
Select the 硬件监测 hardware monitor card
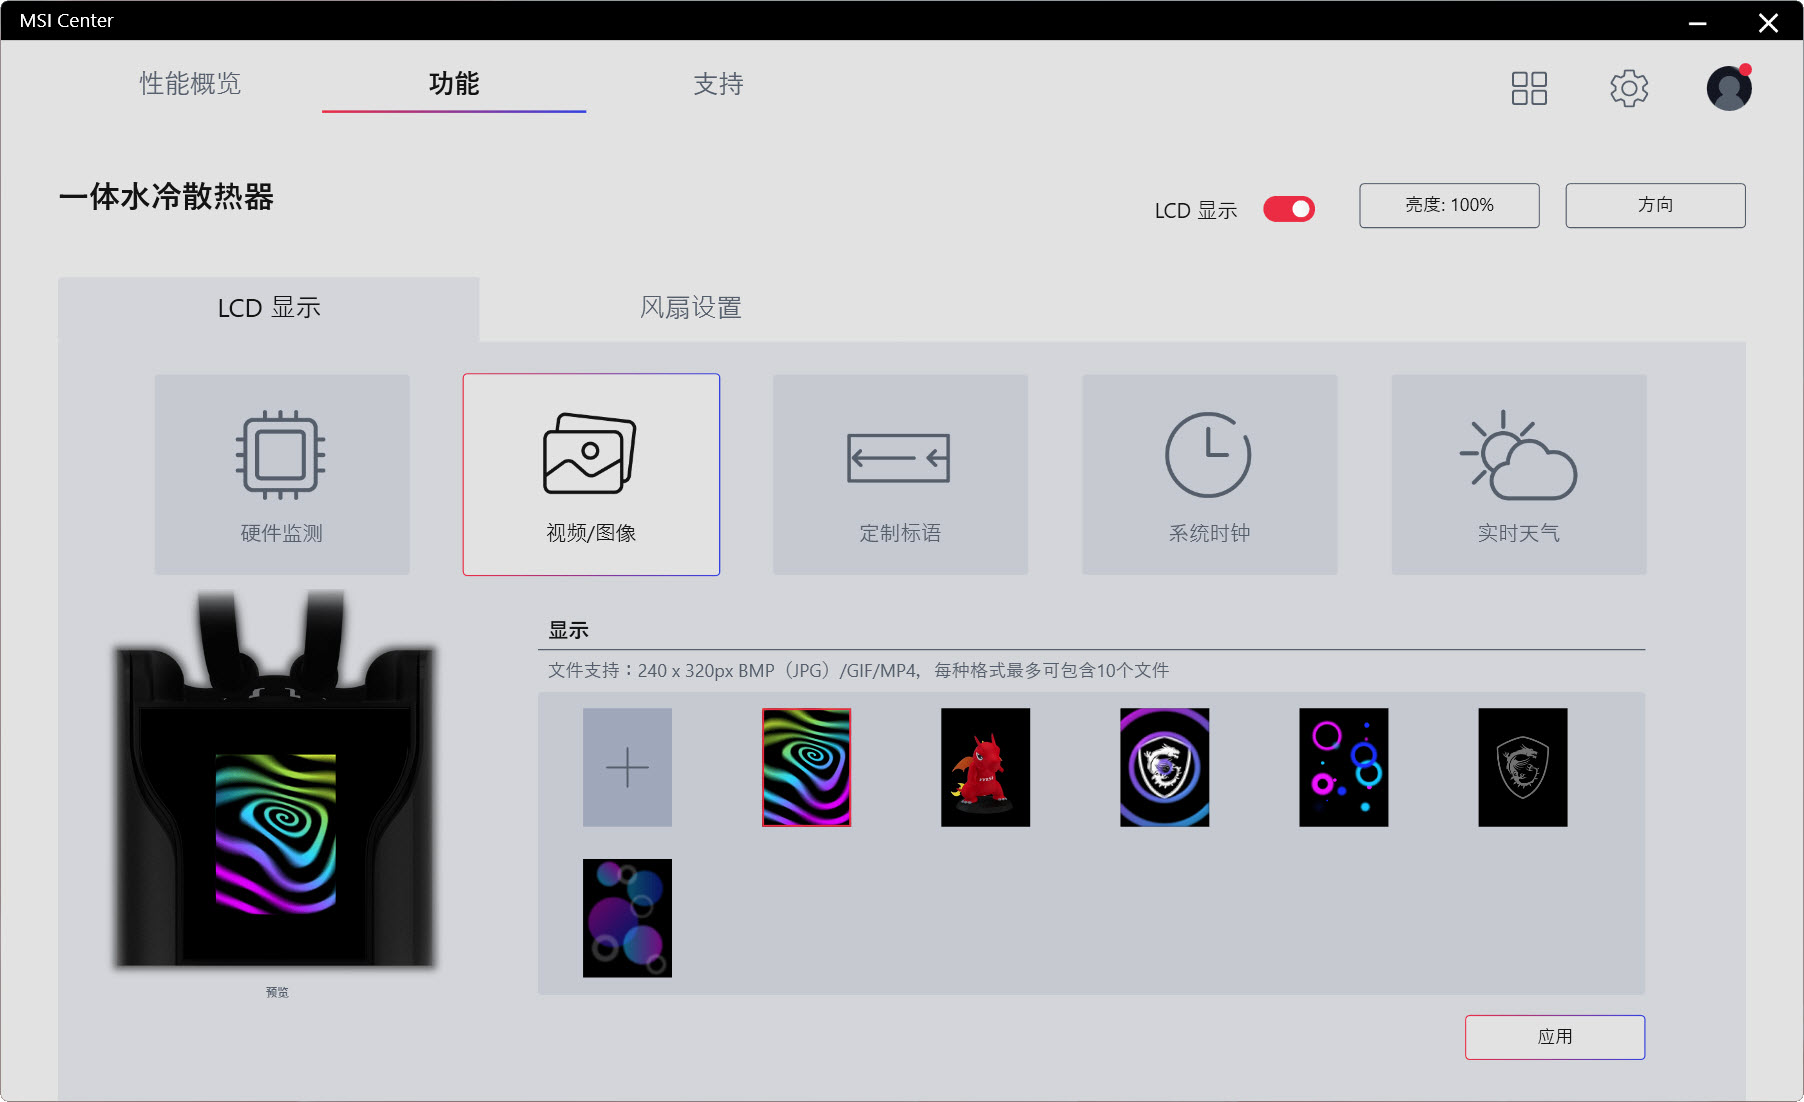point(281,474)
